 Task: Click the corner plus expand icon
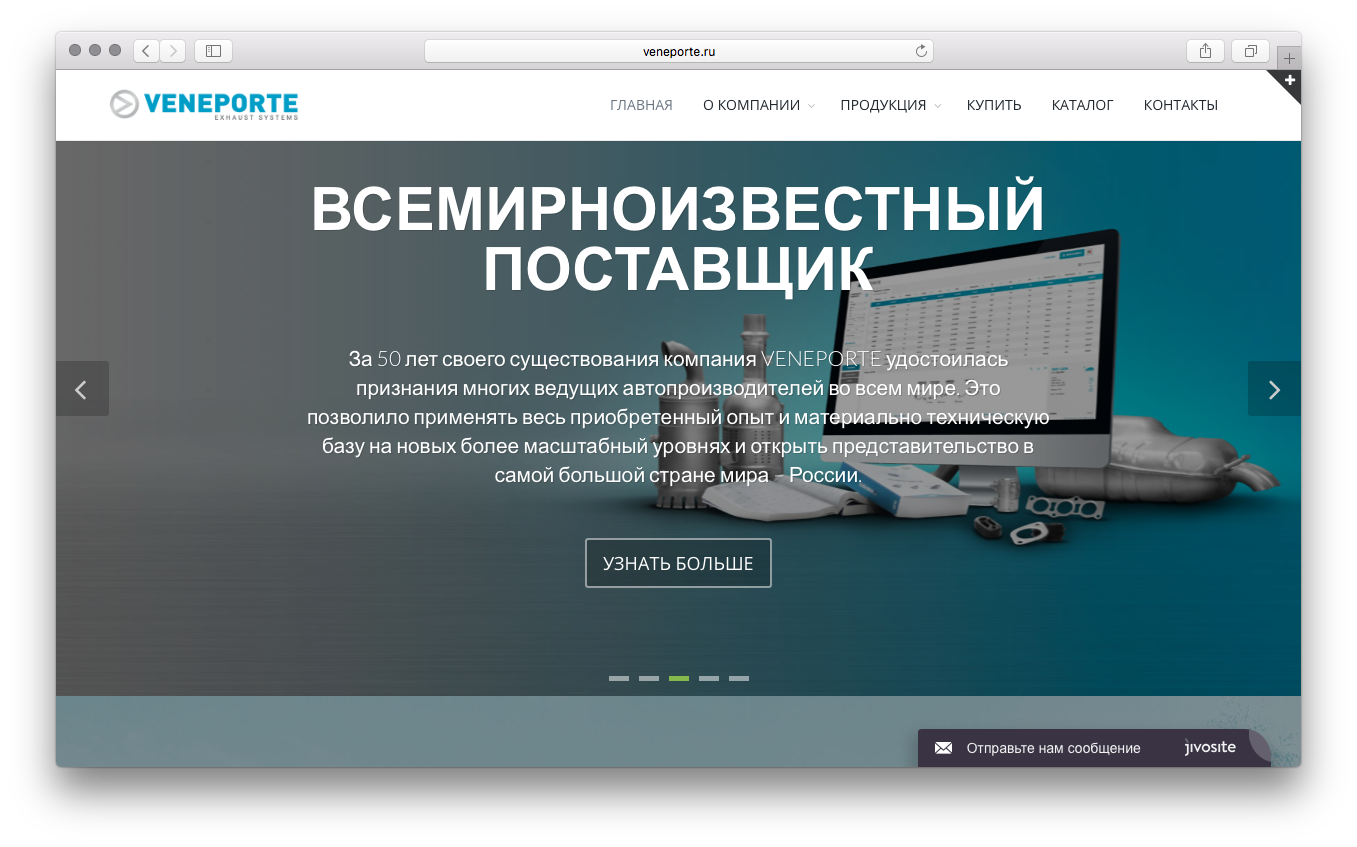point(1290,80)
